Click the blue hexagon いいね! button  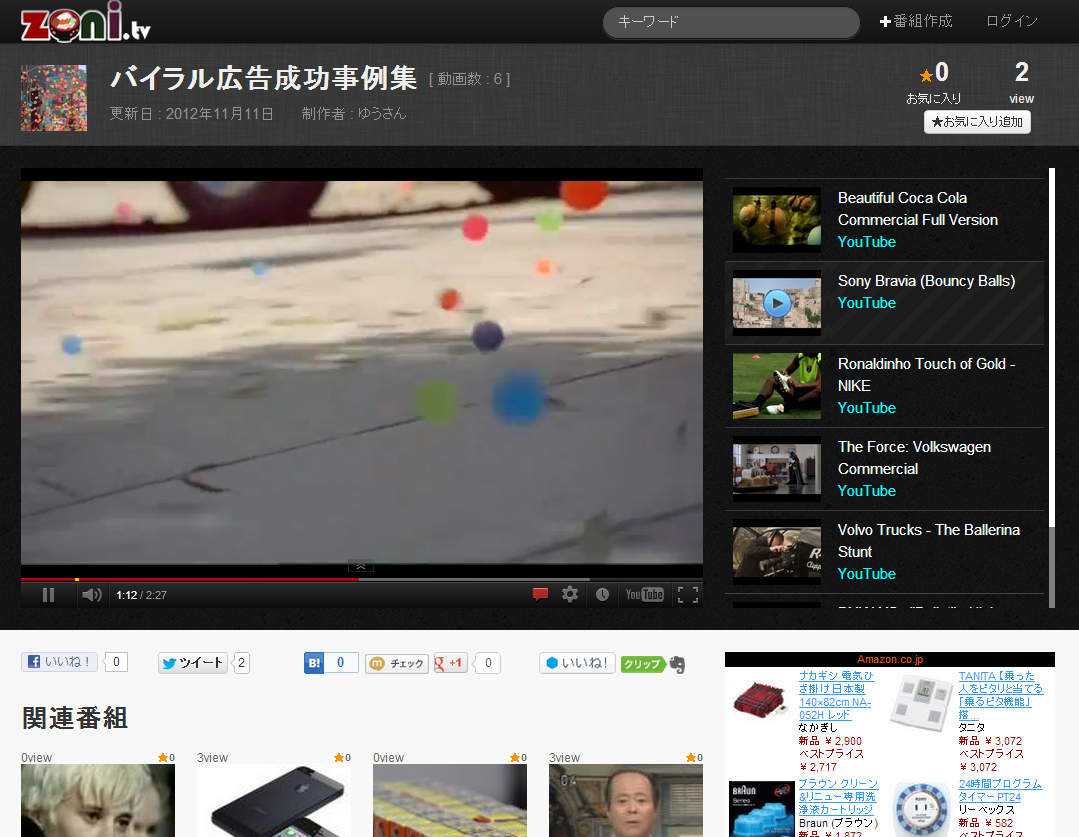coord(577,663)
